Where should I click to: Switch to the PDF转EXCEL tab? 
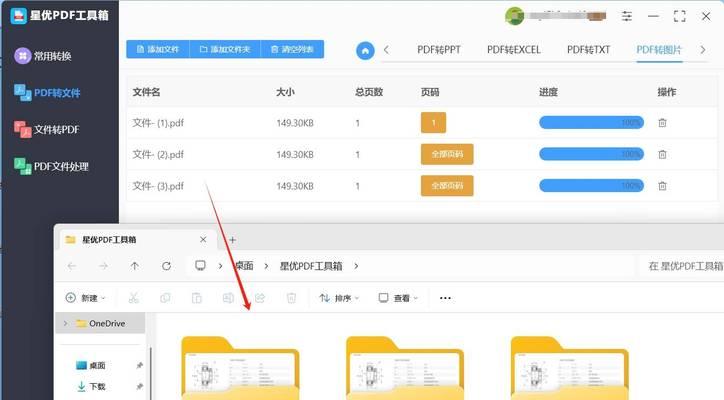coord(513,50)
